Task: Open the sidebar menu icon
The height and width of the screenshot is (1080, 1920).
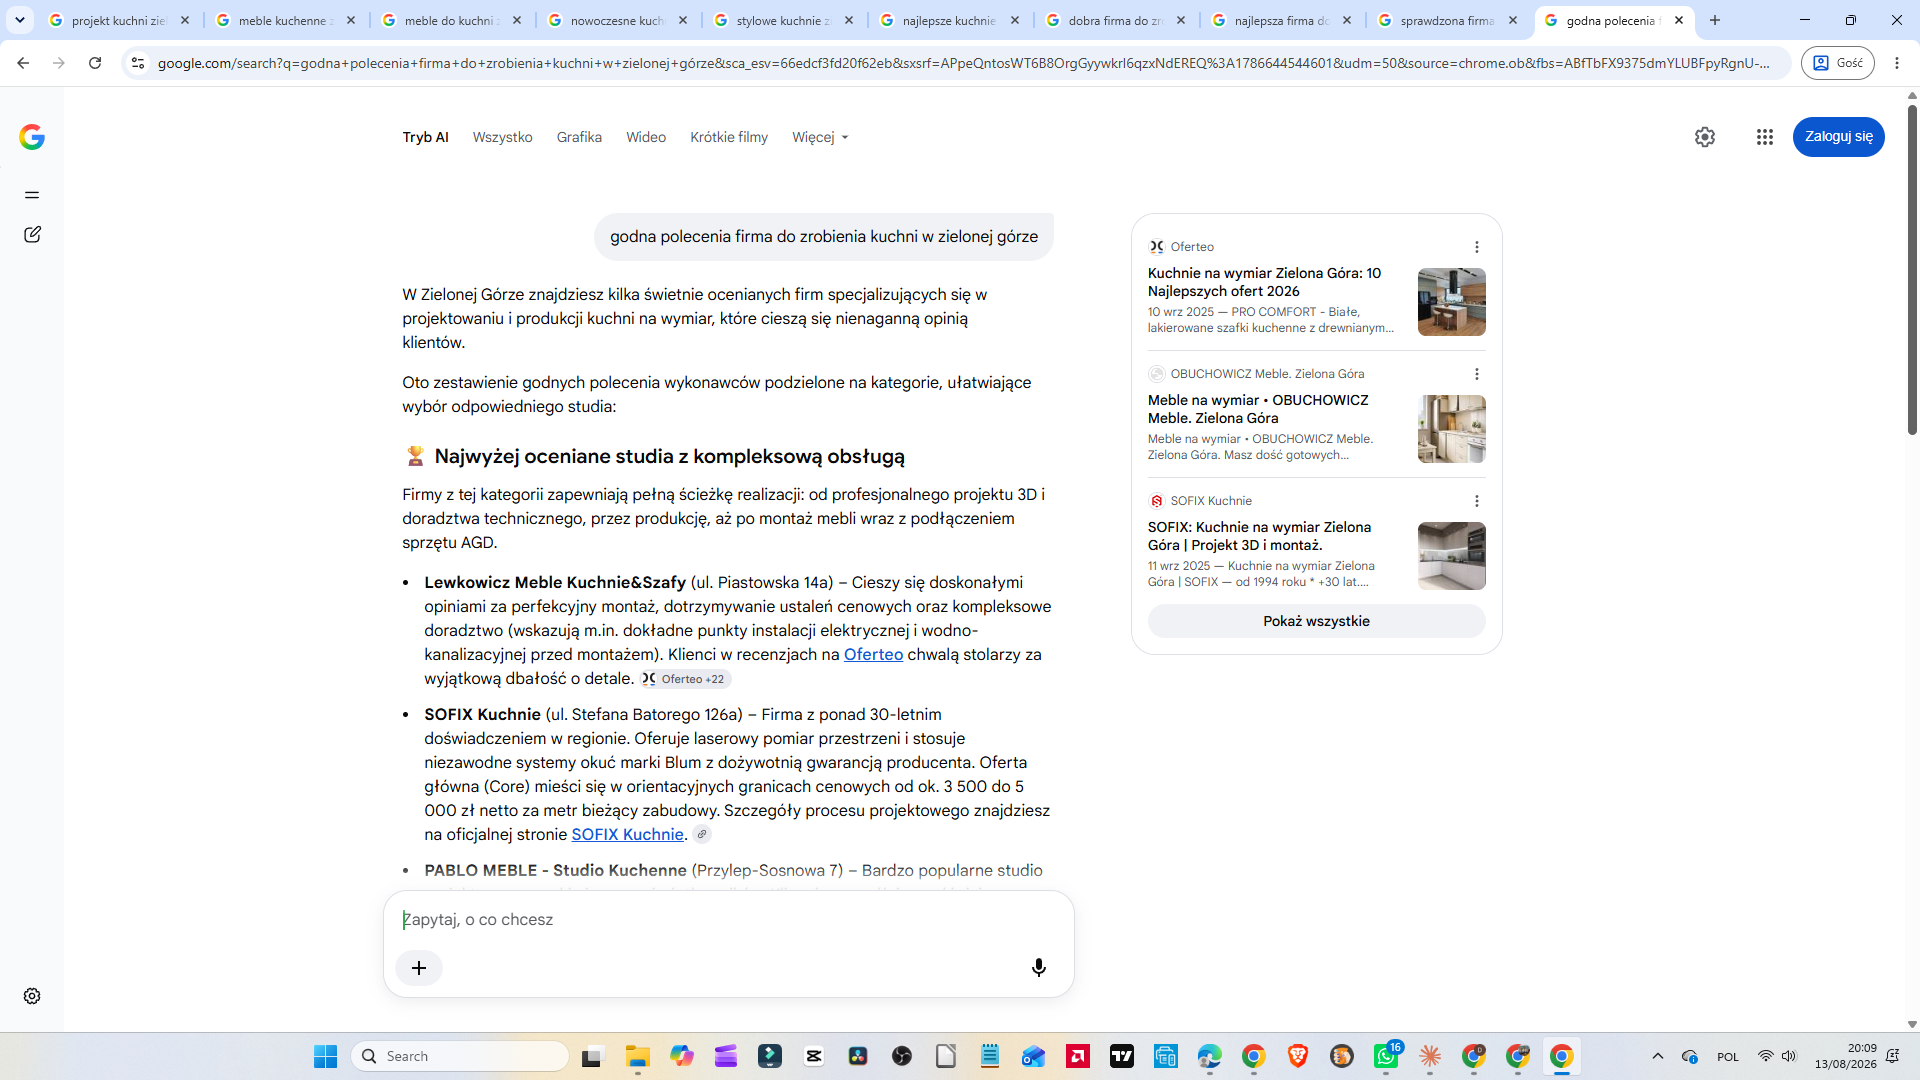Action: pyautogui.click(x=32, y=195)
